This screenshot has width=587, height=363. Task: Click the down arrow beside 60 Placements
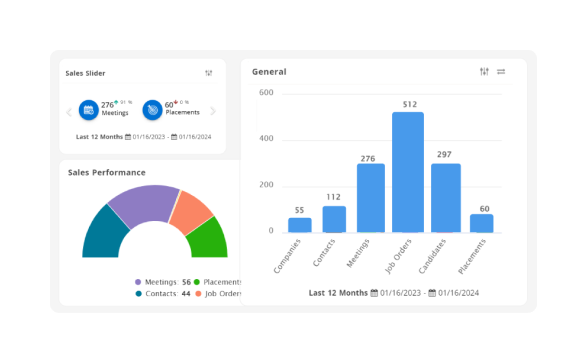176,102
